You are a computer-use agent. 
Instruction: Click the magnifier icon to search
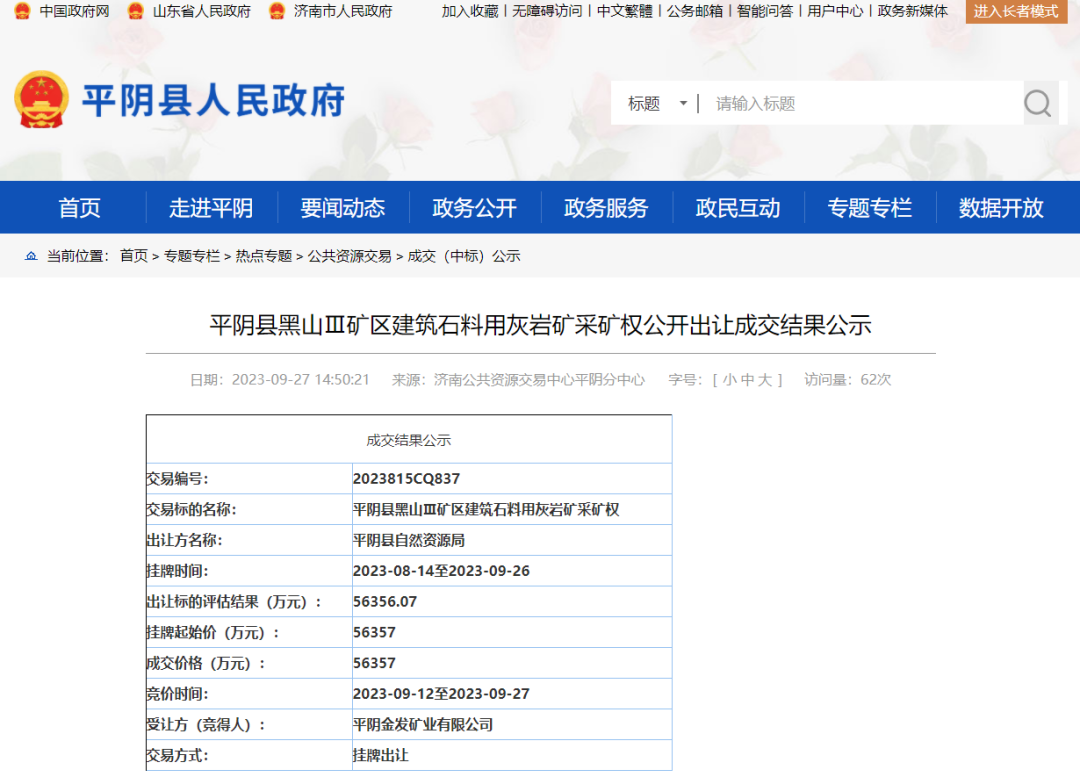(1038, 102)
